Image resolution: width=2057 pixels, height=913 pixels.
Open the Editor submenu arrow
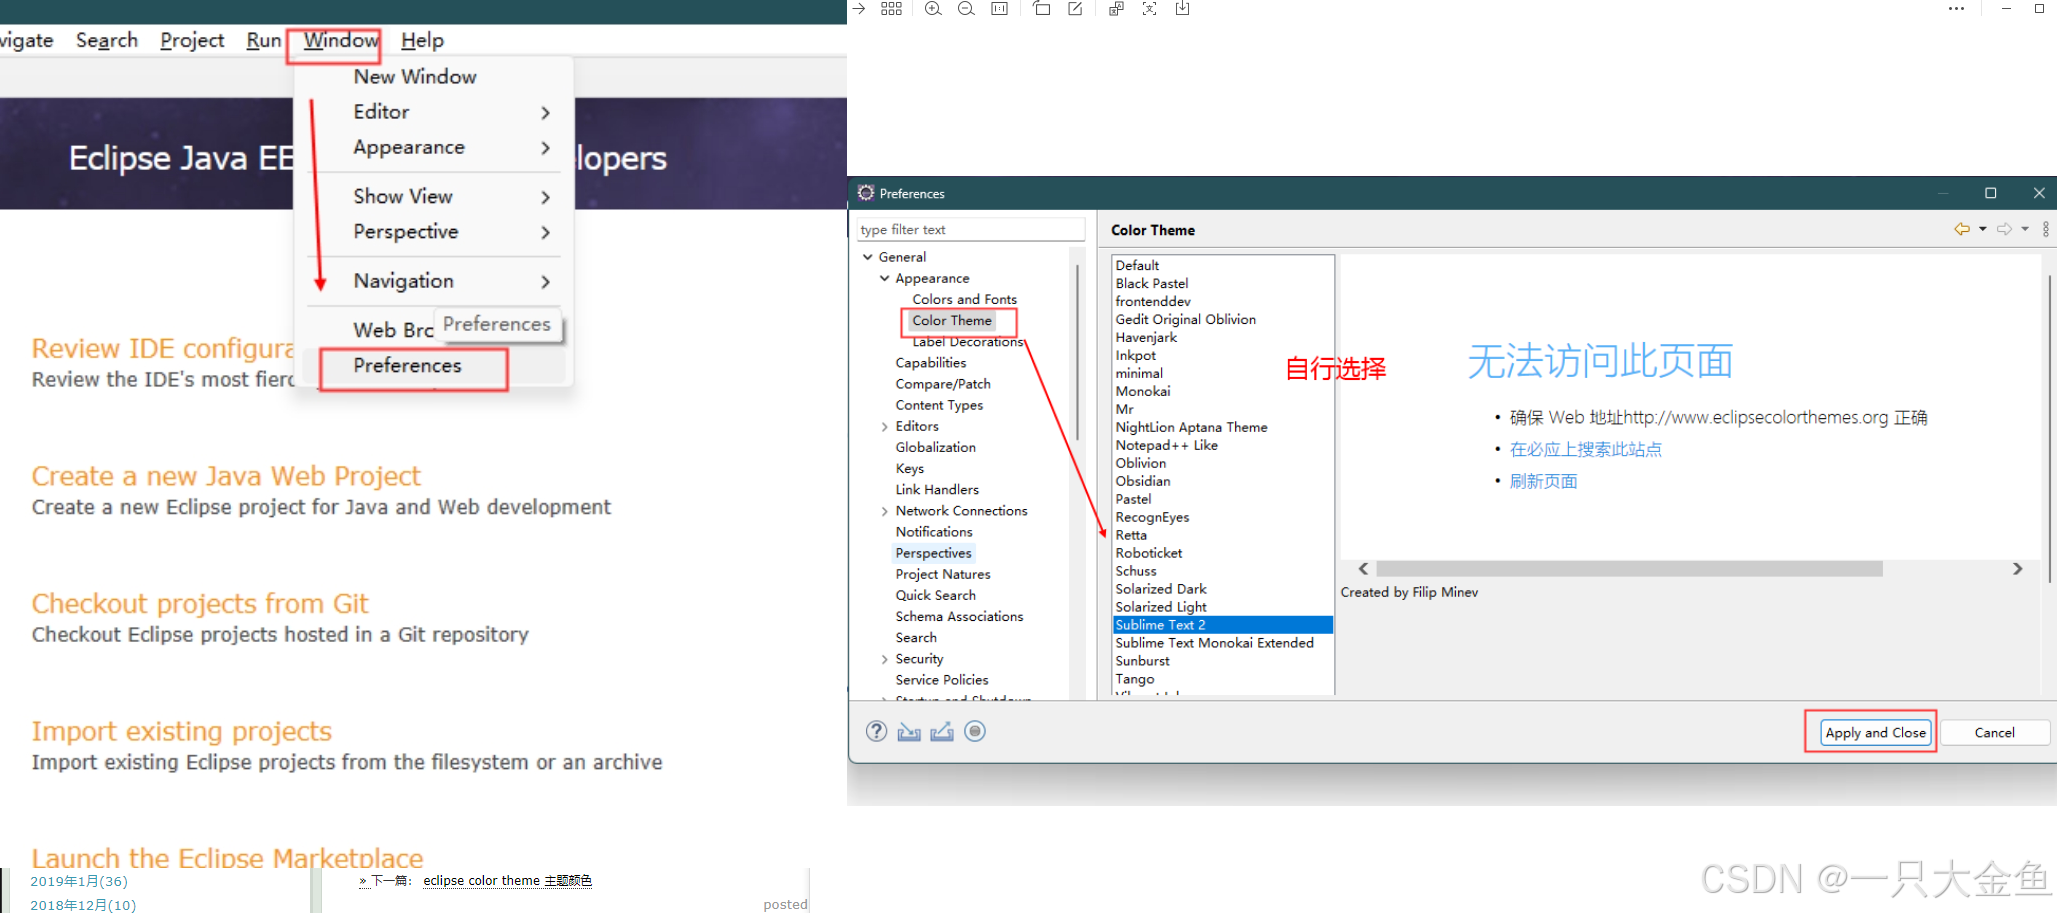click(545, 113)
